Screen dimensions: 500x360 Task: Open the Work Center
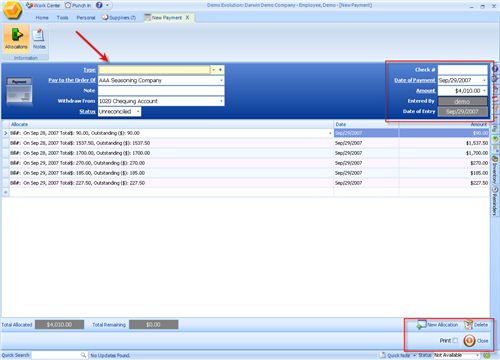43,5
